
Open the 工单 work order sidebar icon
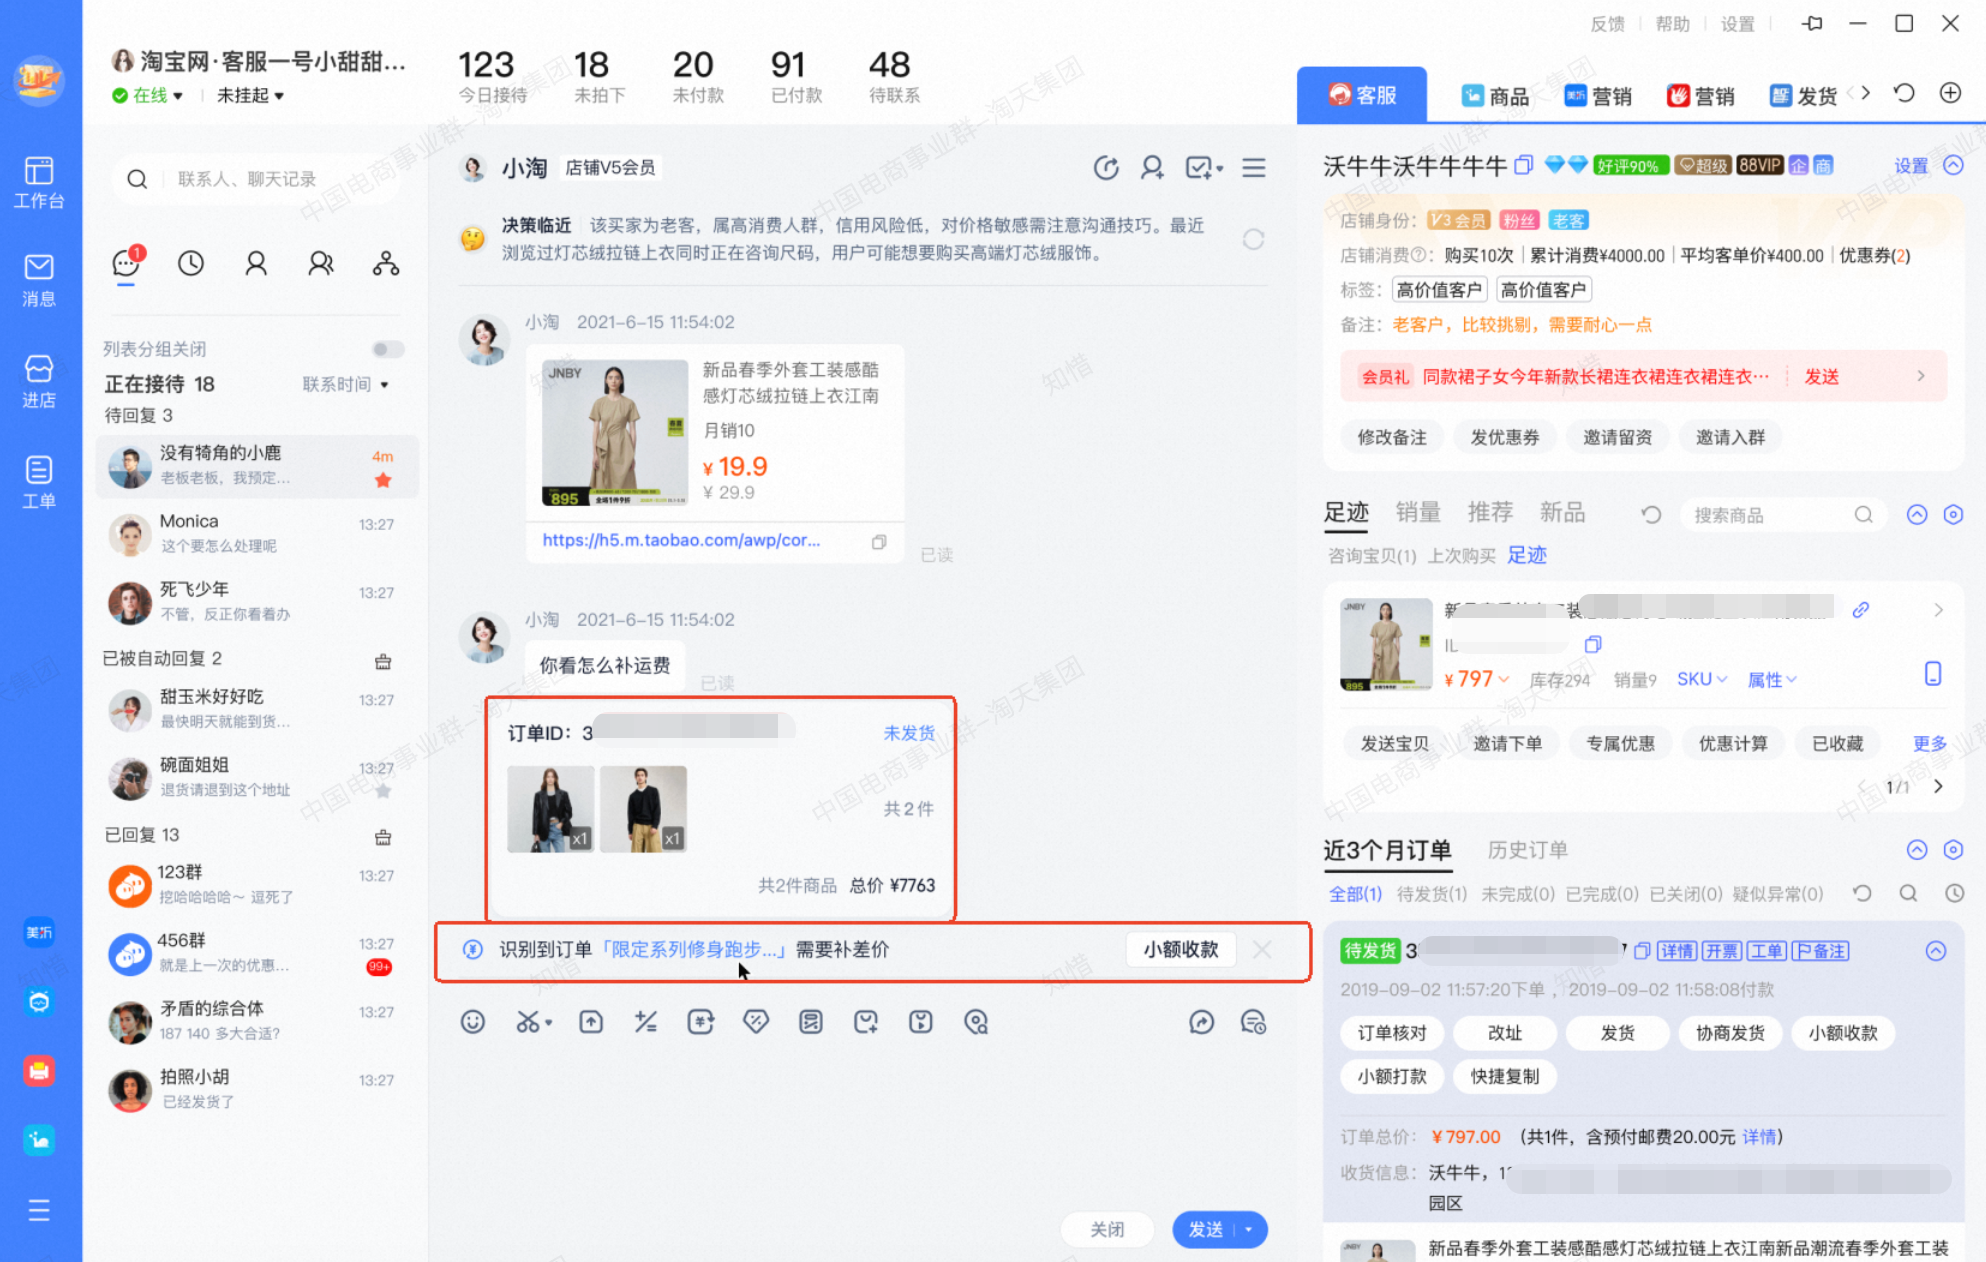(39, 482)
